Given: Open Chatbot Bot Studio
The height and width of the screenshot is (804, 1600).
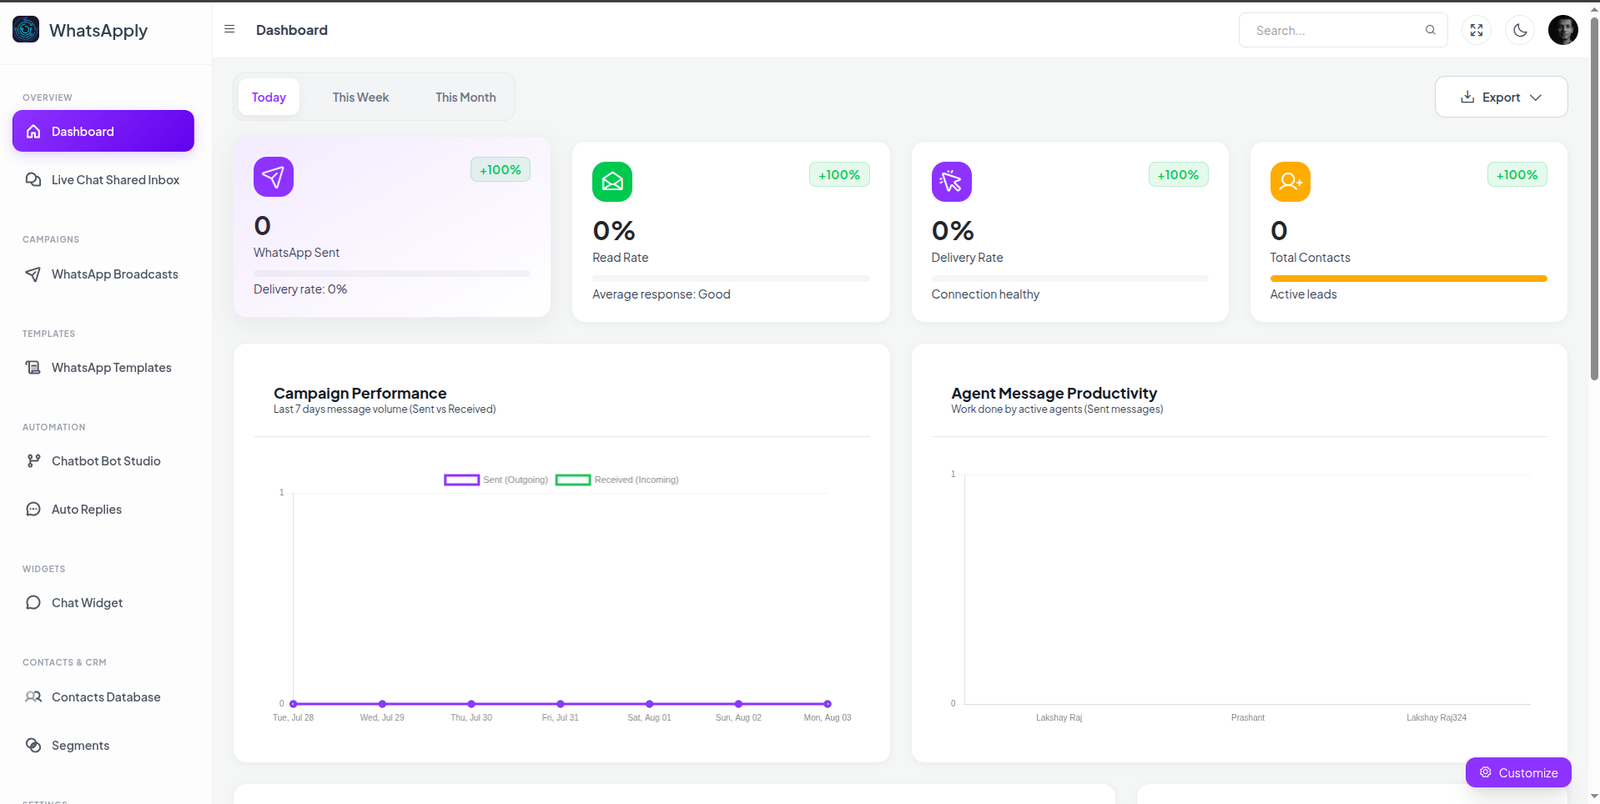Looking at the screenshot, I should pos(103,461).
